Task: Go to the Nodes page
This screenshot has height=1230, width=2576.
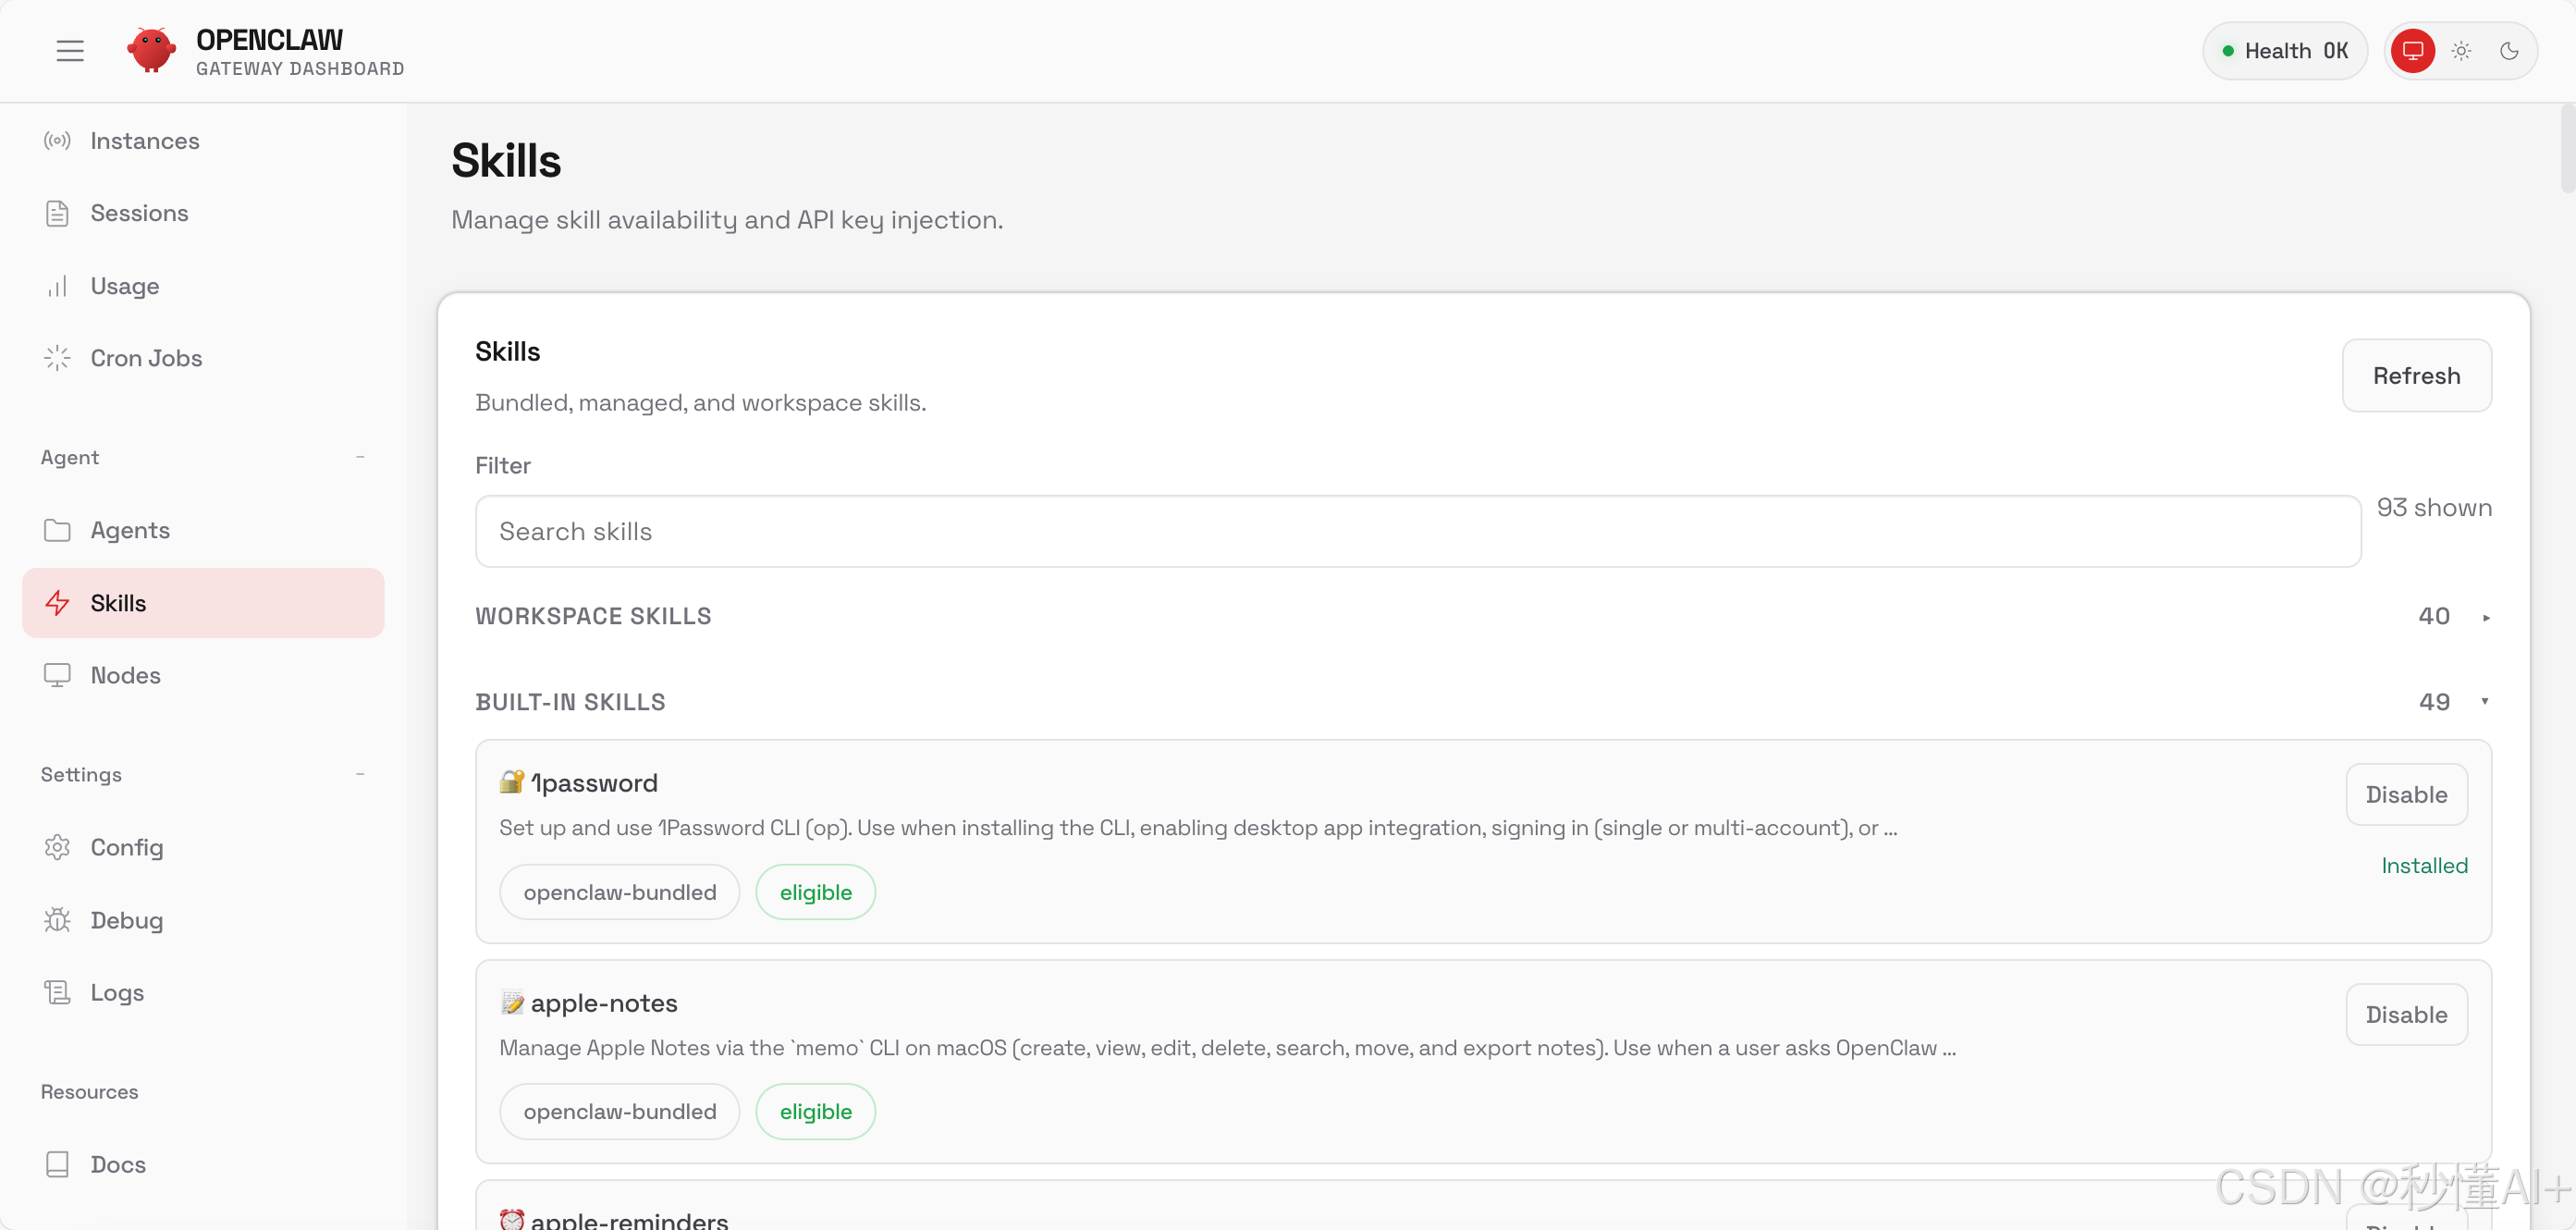Action: pyautogui.click(x=125, y=675)
